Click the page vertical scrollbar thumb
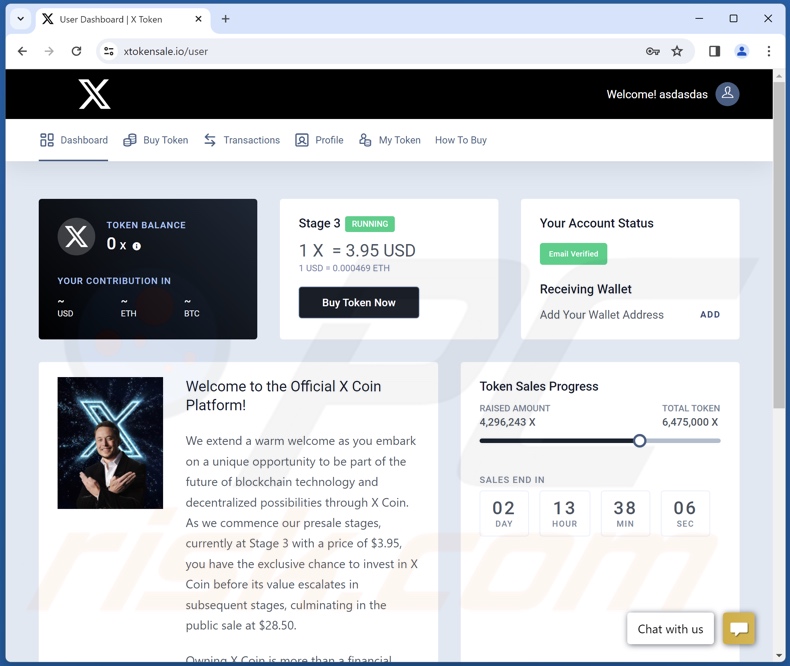The height and width of the screenshot is (666, 790). (x=779, y=244)
